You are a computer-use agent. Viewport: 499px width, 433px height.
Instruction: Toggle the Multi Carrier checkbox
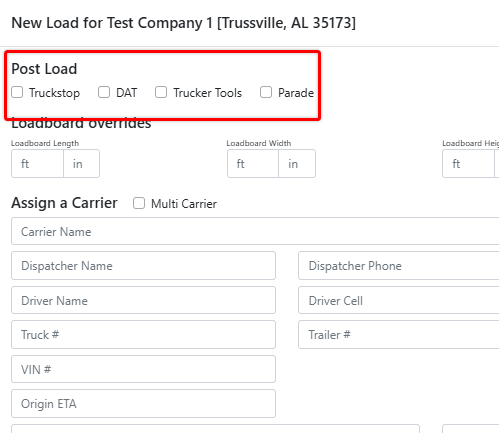pyautogui.click(x=139, y=203)
